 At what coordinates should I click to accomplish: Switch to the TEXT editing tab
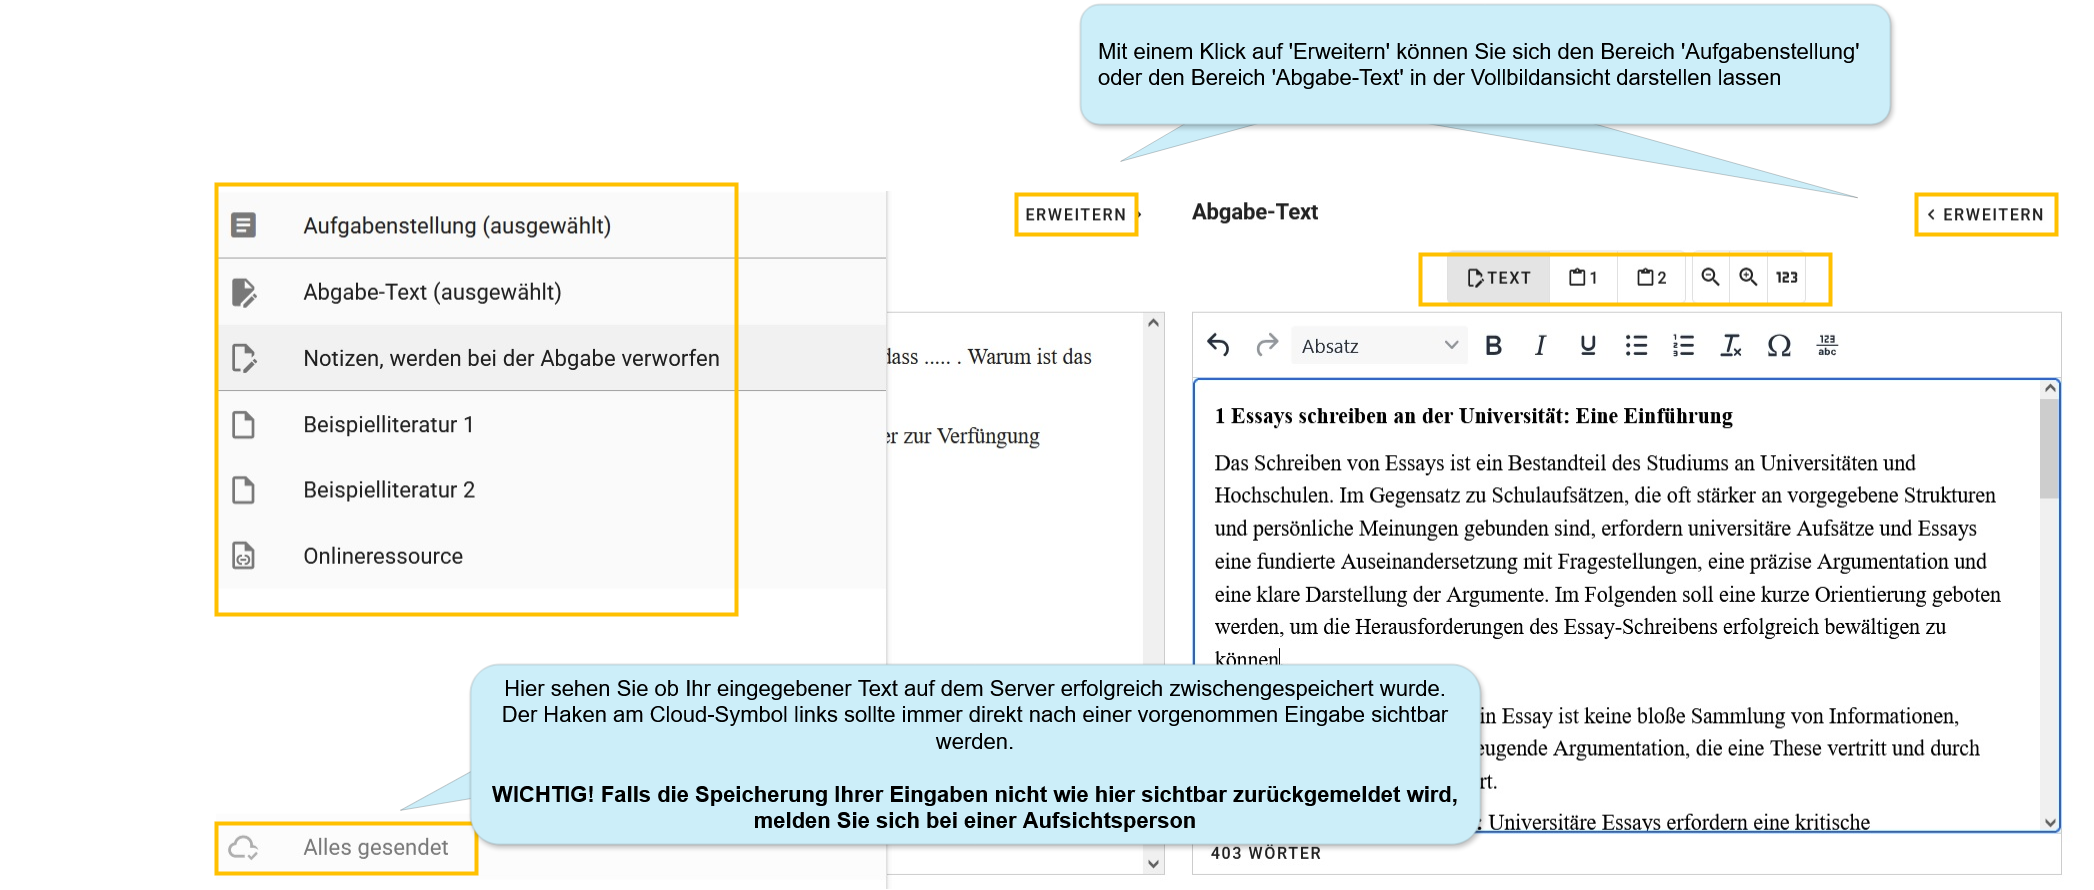pos(1498,278)
